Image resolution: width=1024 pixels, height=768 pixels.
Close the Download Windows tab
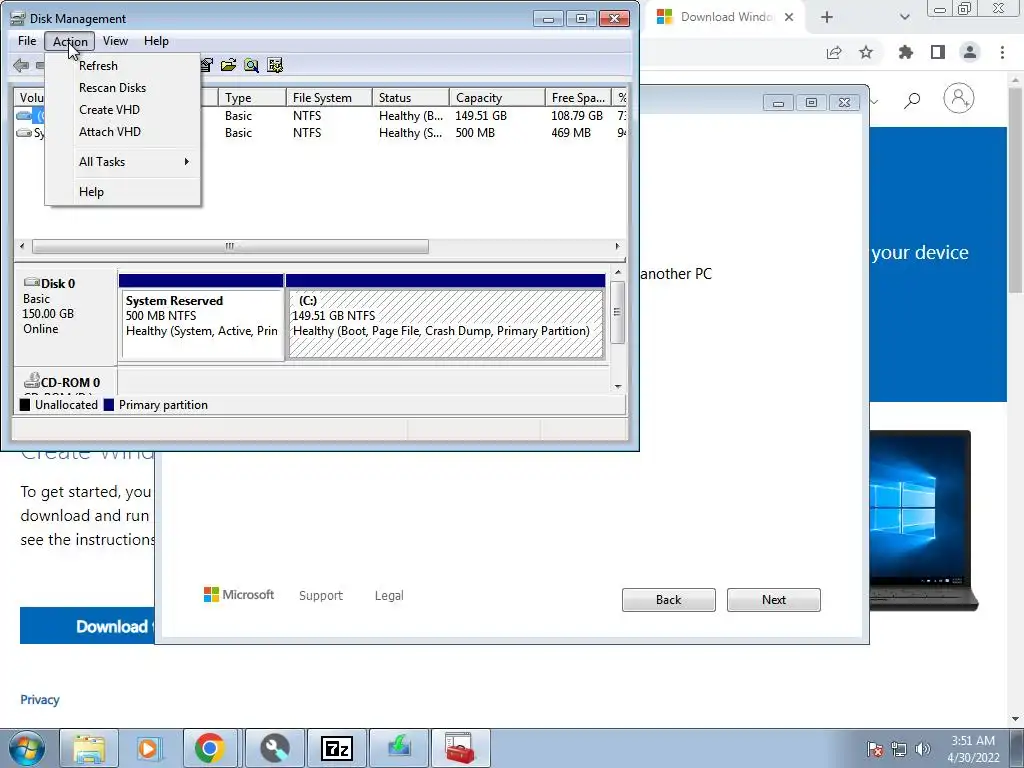click(x=789, y=18)
